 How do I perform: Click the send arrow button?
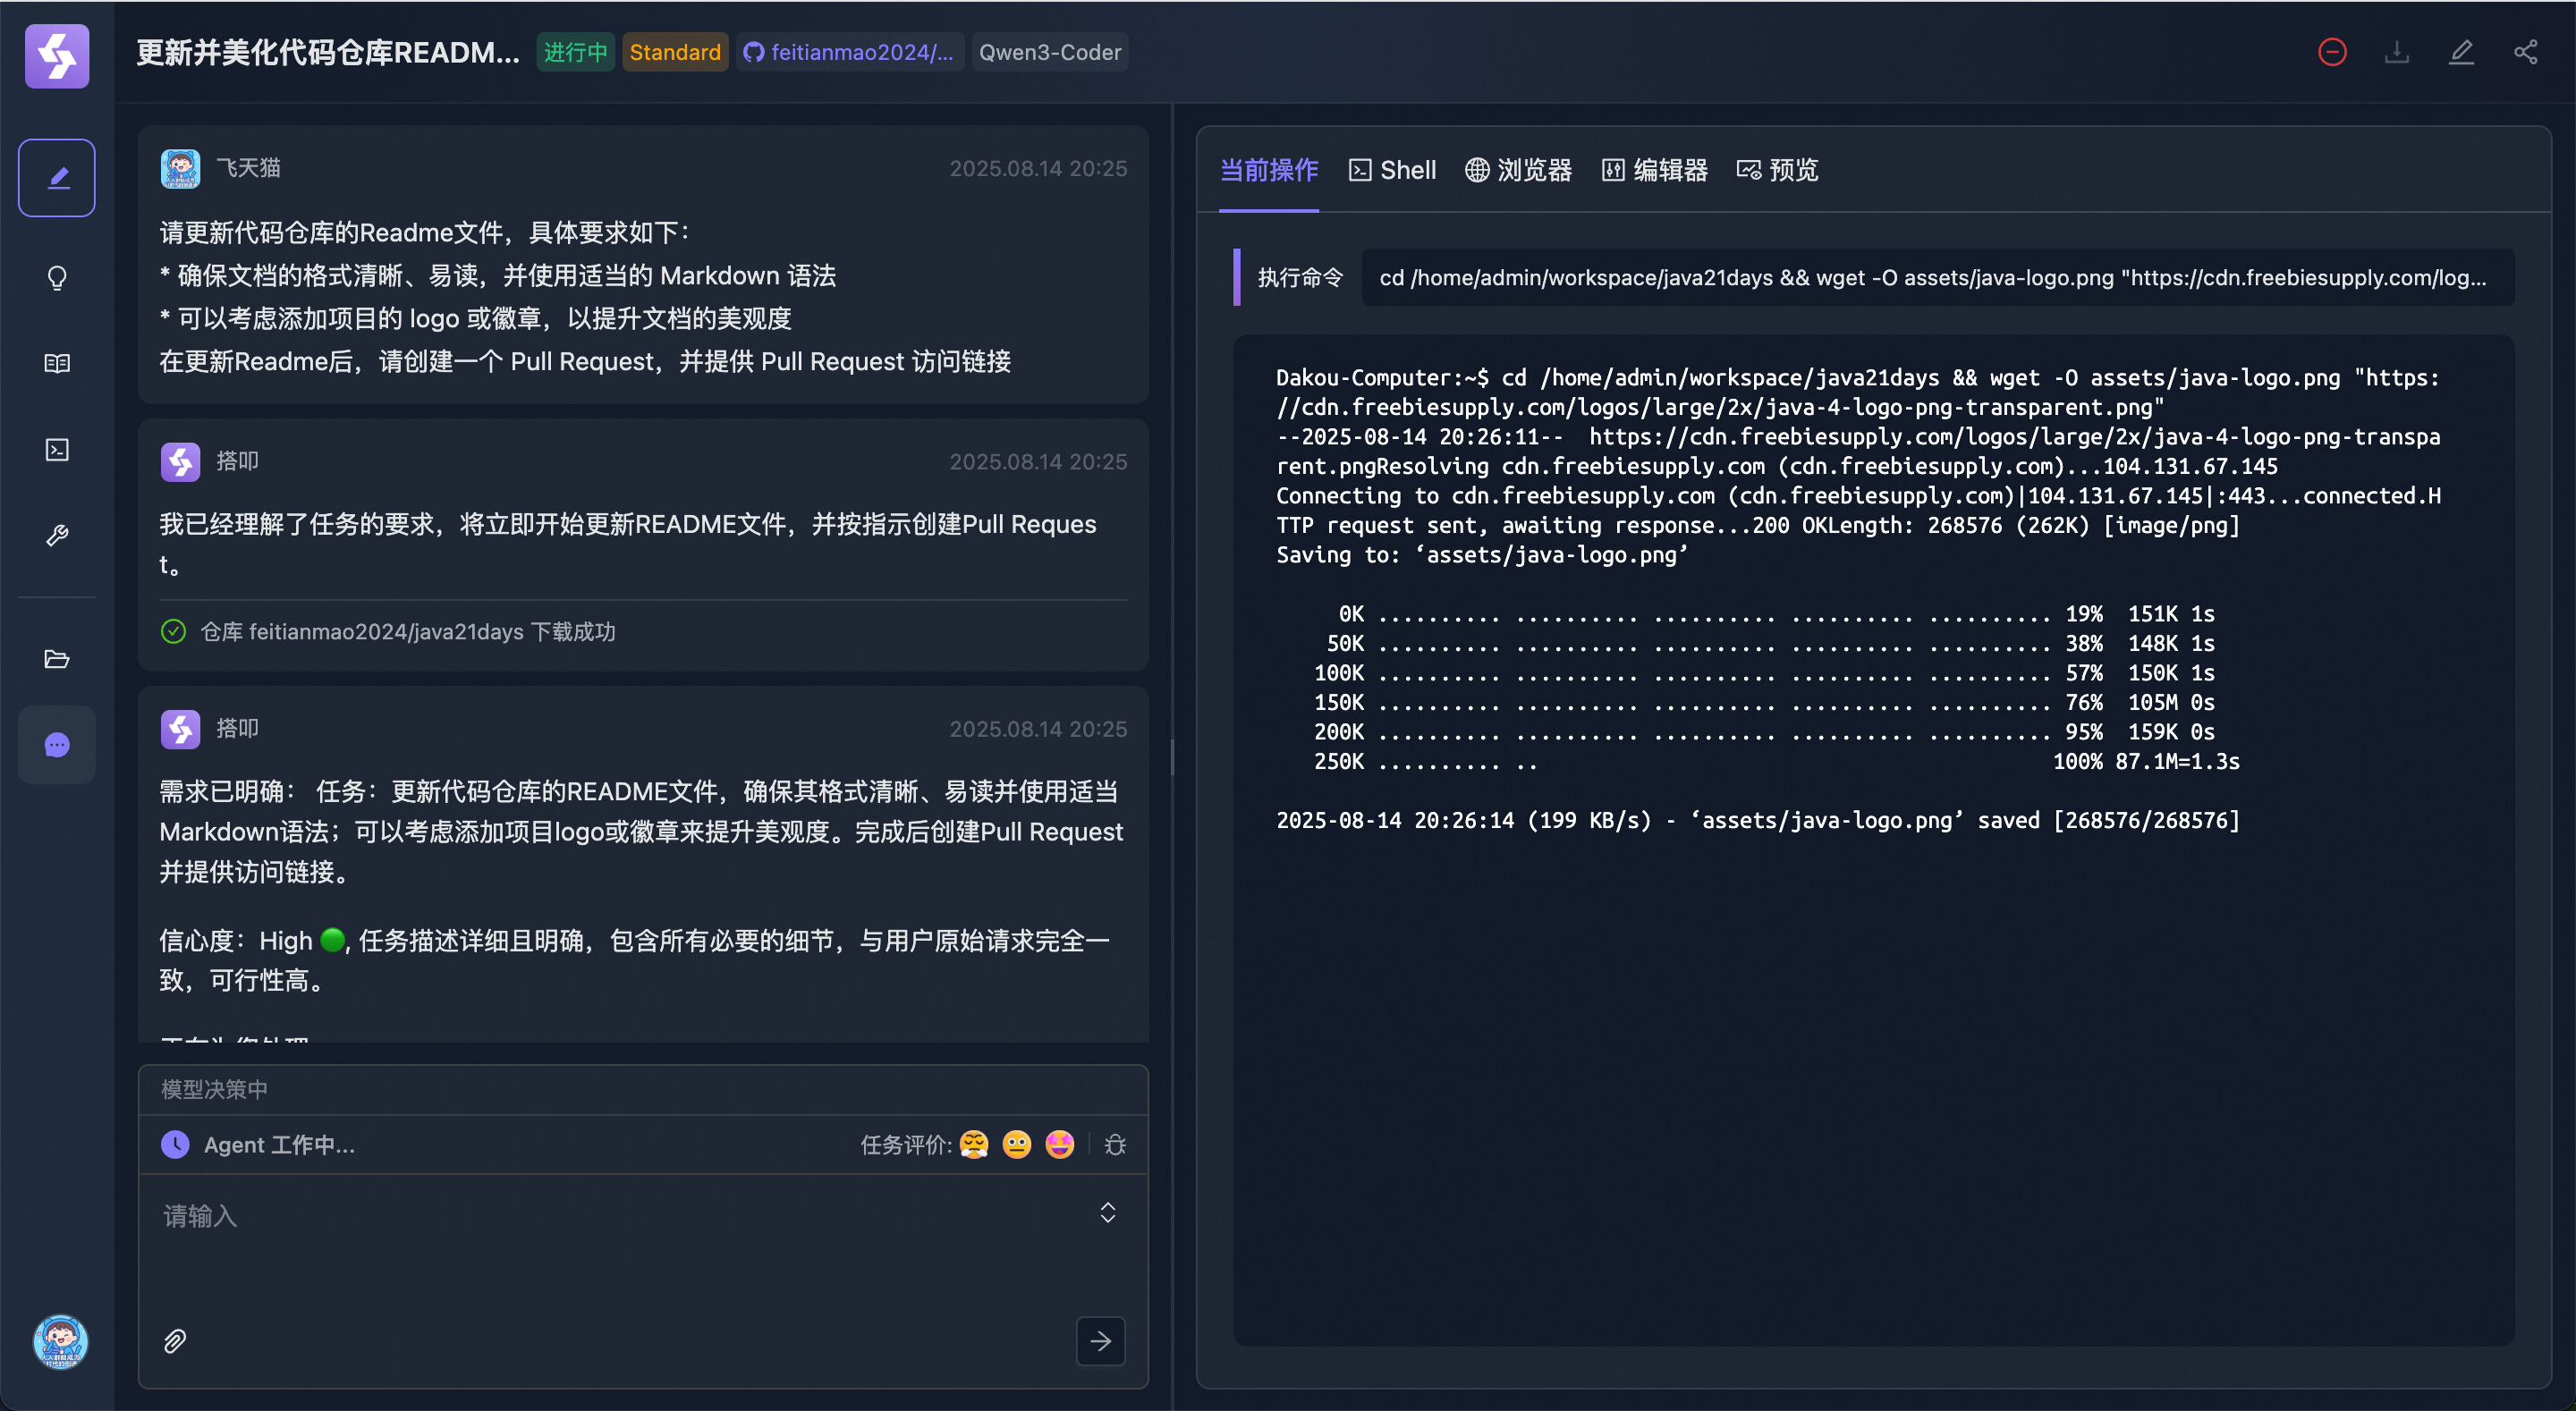coord(1100,1340)
